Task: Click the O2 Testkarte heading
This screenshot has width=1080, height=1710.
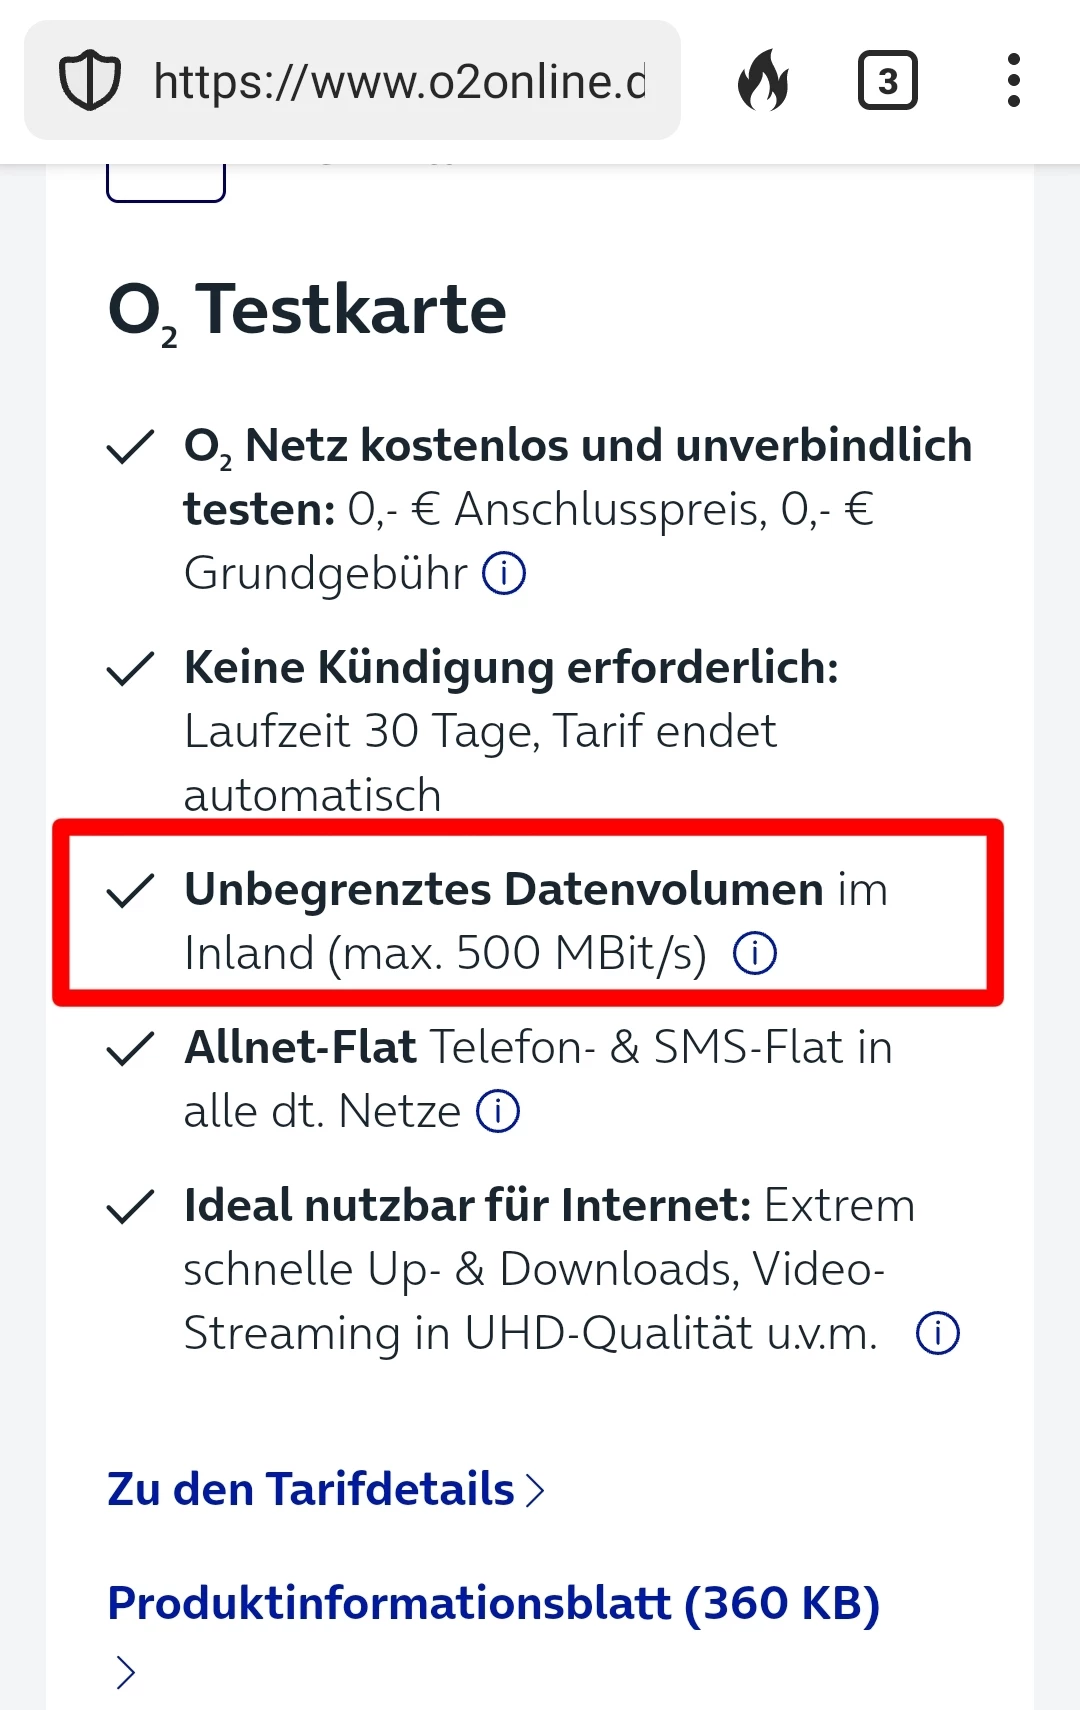Action: click(307, 310)
